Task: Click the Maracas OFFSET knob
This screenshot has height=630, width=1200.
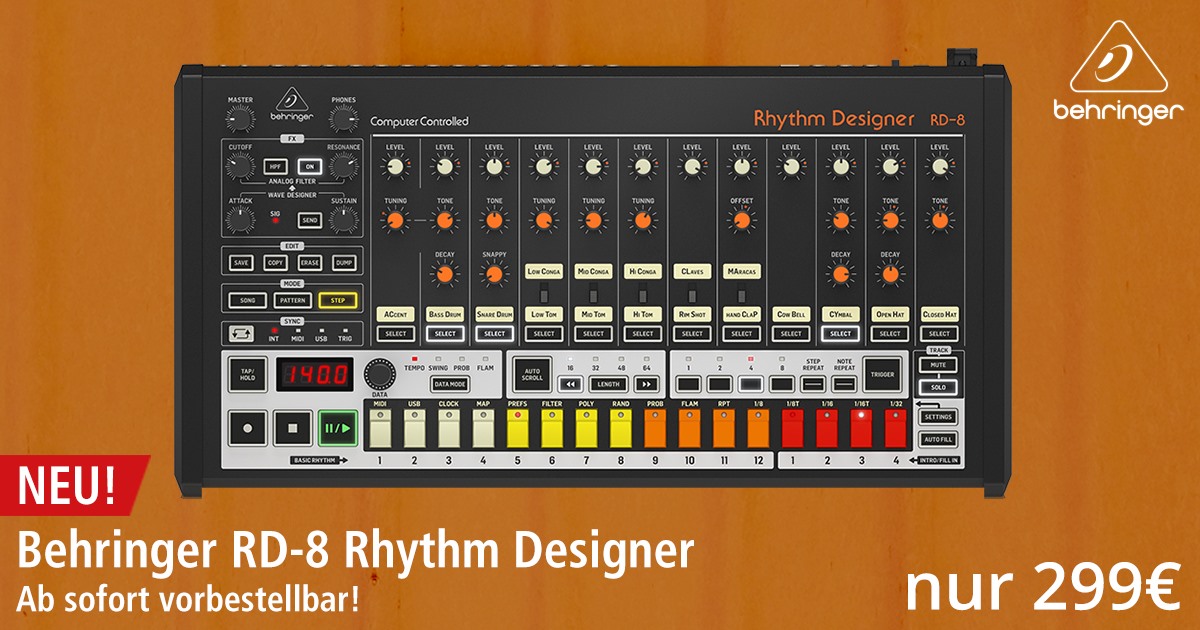Action: (x=741, y=220)
